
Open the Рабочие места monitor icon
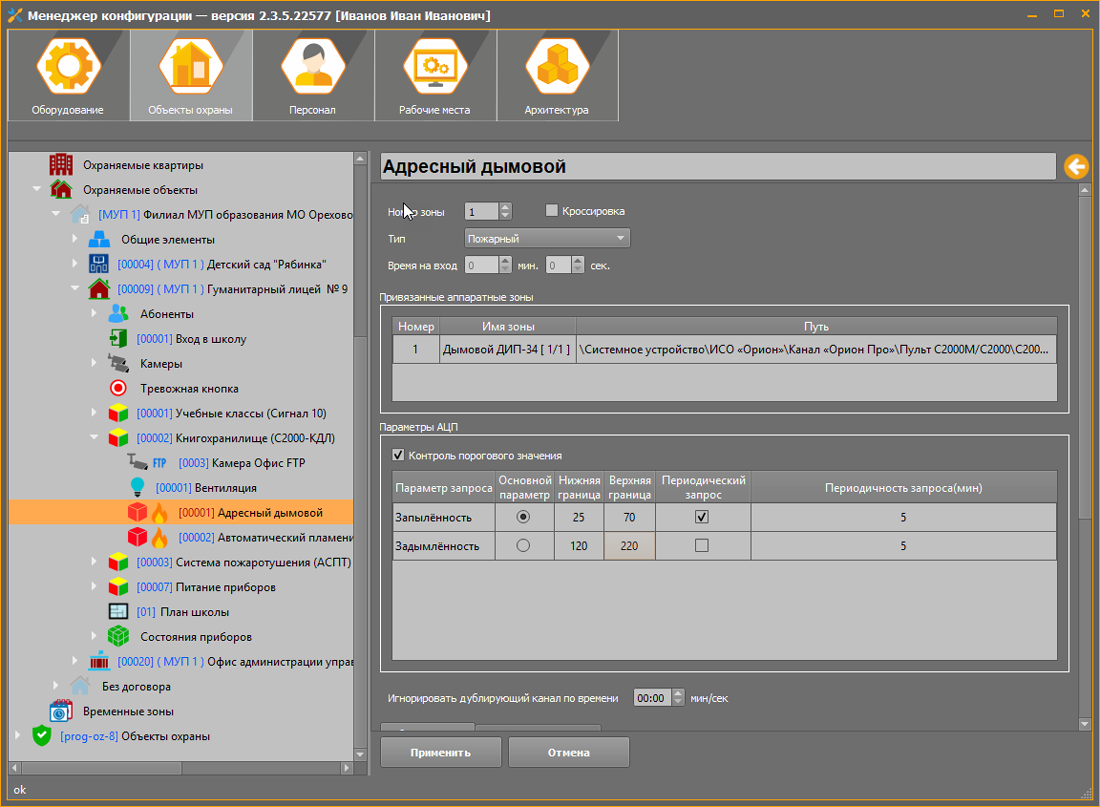[x=434, y=70]
